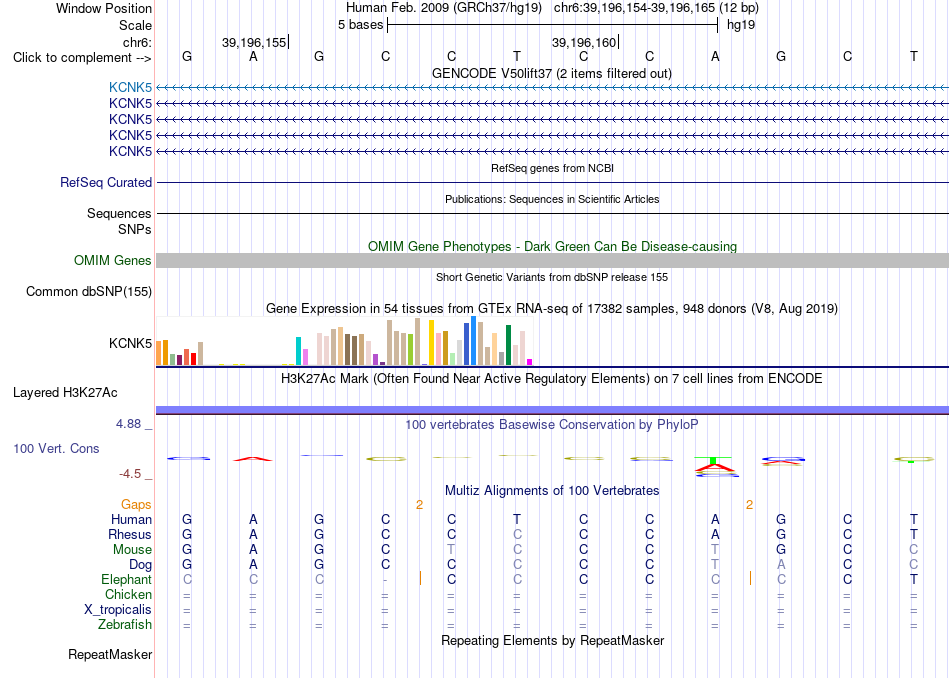The width and height of the screenshot is (950, 678).
Task: Click the cyan bar in the GTEx expression chart
Action: point(298,351)
